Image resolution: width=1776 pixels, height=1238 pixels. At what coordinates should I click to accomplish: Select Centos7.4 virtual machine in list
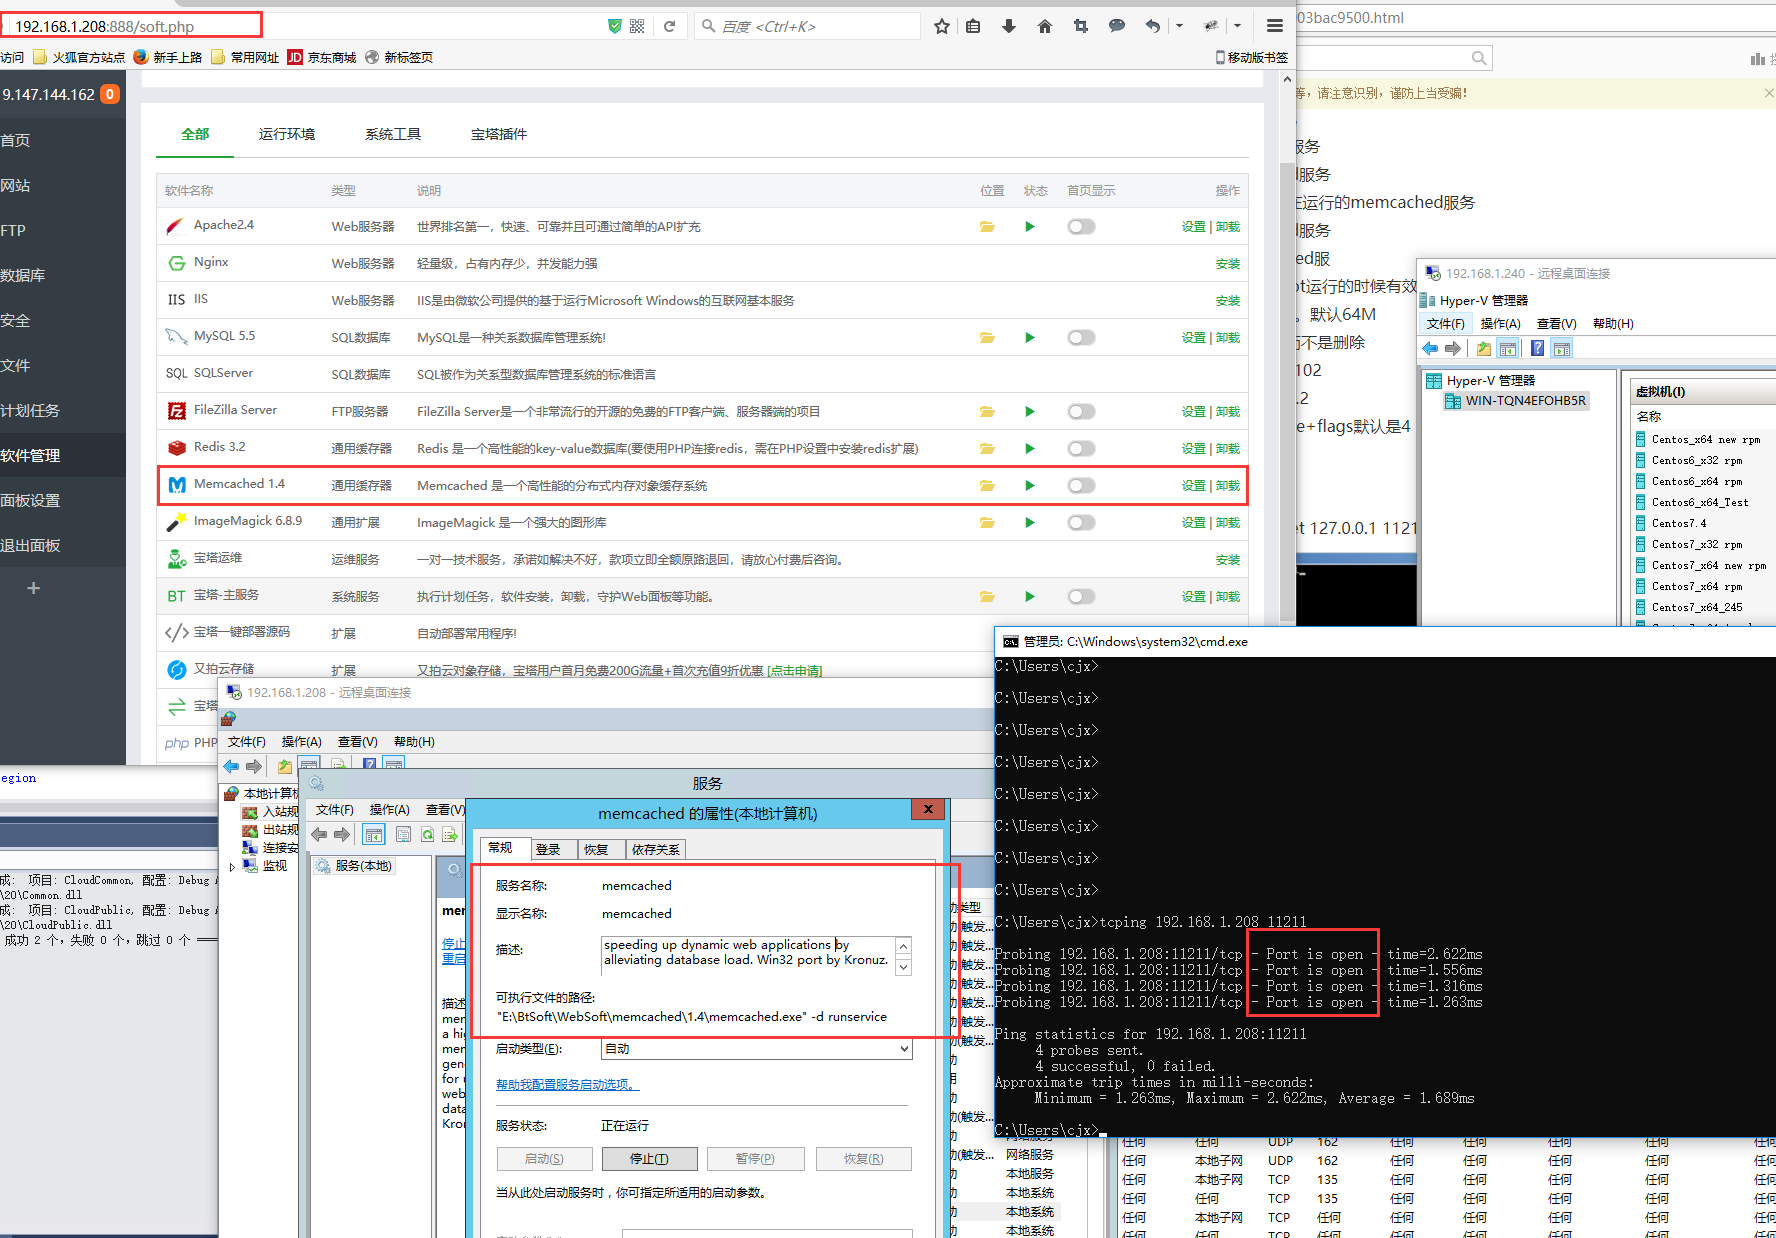pyautogui.click(x=1679, y=524)
